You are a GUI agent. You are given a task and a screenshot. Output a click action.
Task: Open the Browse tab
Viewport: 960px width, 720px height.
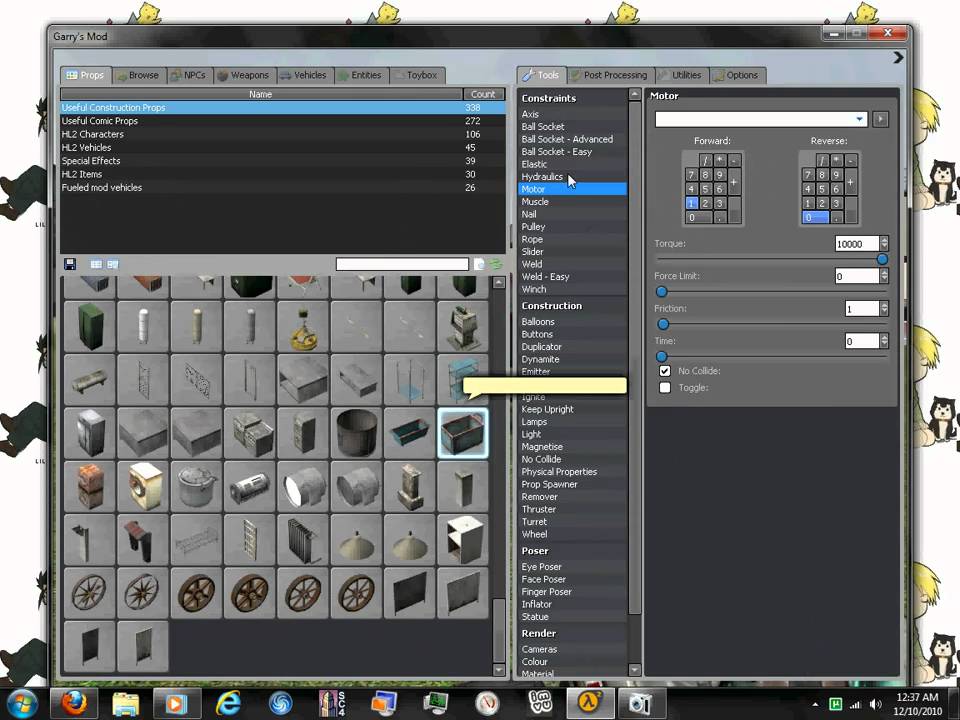(138, 75)
